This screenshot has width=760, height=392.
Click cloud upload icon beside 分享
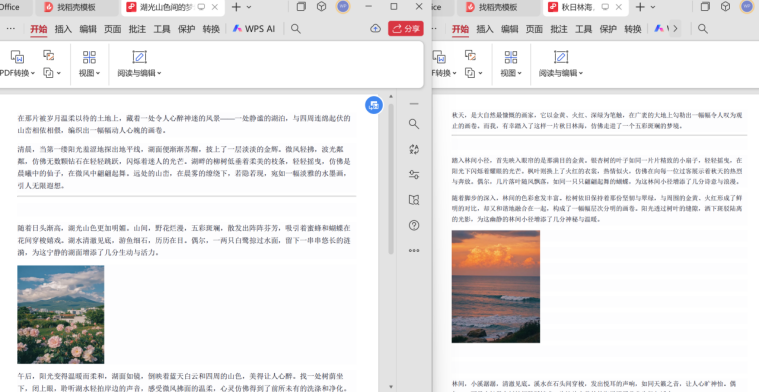coord(375,29)
